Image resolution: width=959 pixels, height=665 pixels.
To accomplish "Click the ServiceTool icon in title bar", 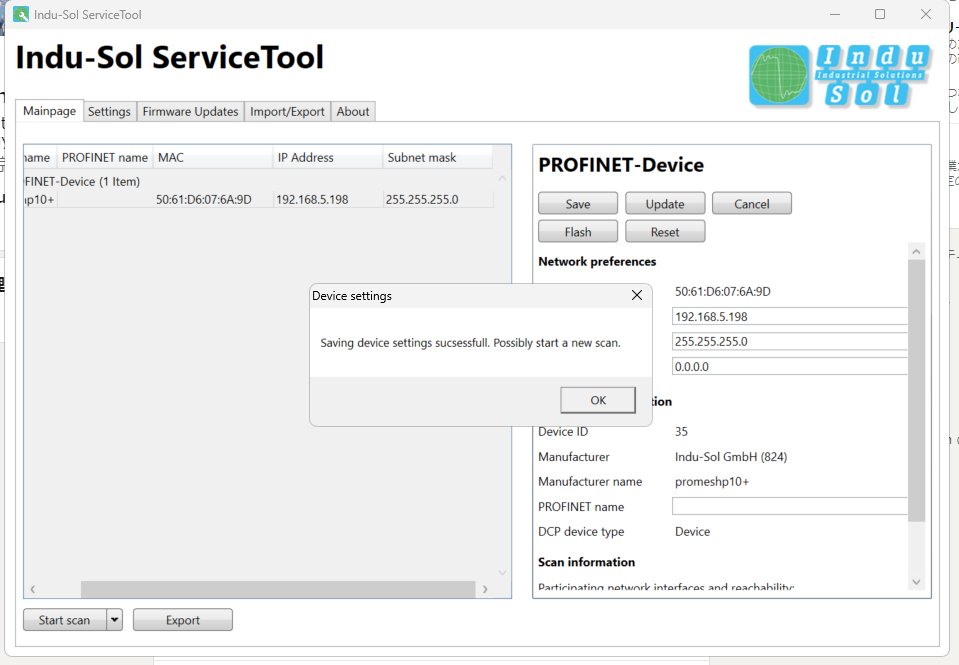I will [x=21, y=14].
